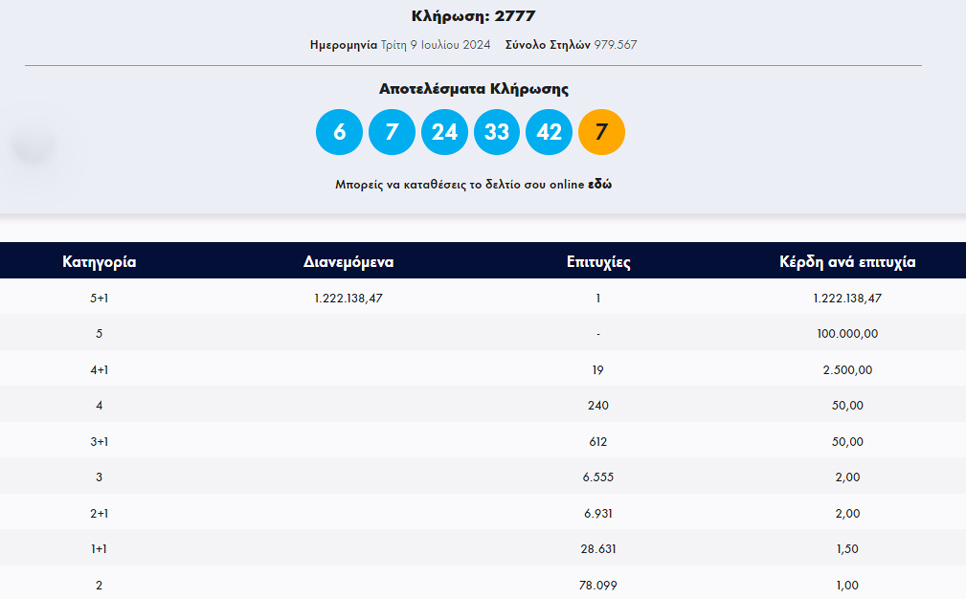Click the 6.555 winners count cell
The image size is (966, 599).
pos(598,477)
